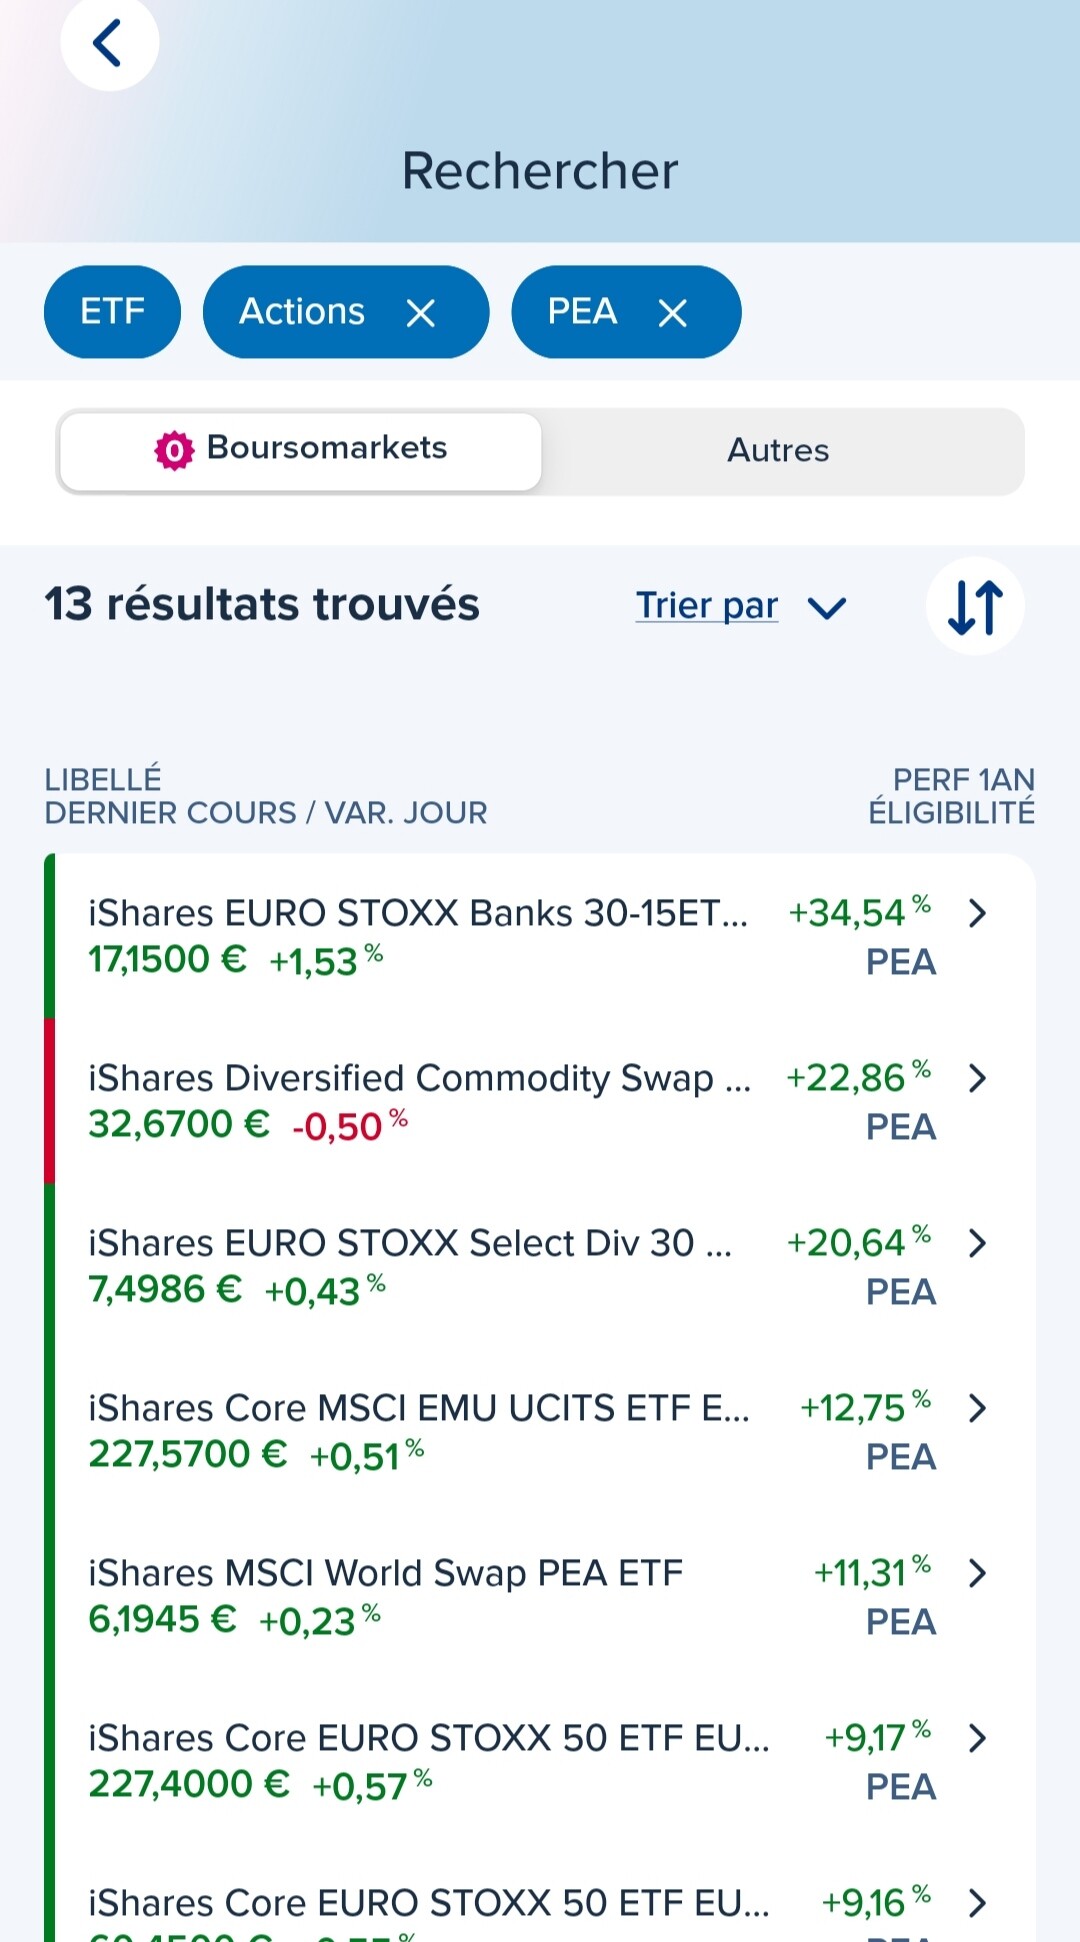Open chevron for iShares MSCI World Swap PEA
1080x1942 pixels.
tap(978, 1573)
